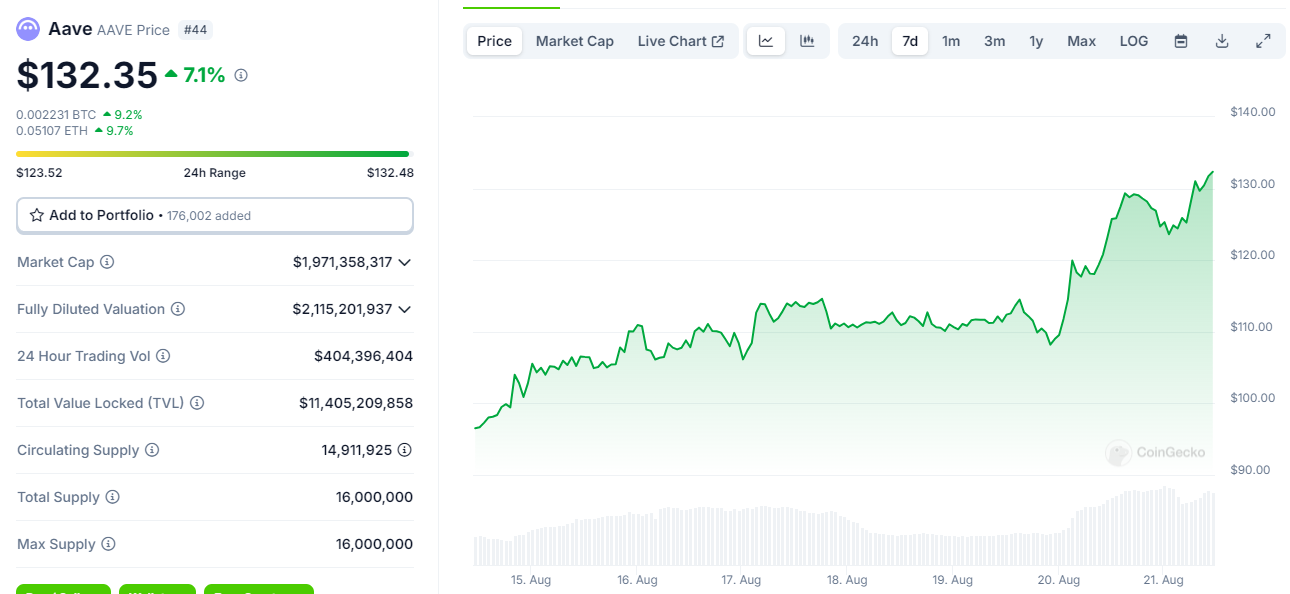Click info icon next to Circulating Supply
Screen dimensions: 1290x594
[152, 450]
